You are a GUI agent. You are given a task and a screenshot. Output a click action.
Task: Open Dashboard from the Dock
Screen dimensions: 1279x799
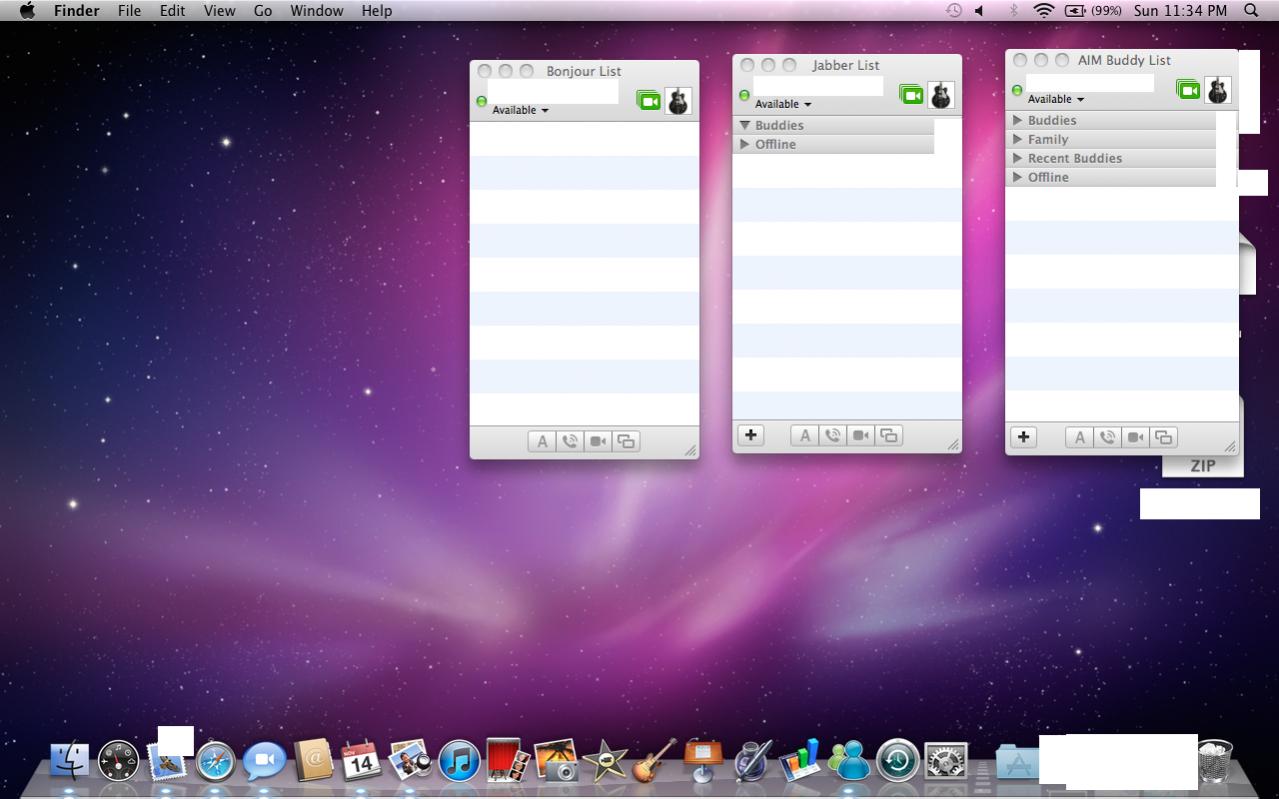click(x=118, y=762)
